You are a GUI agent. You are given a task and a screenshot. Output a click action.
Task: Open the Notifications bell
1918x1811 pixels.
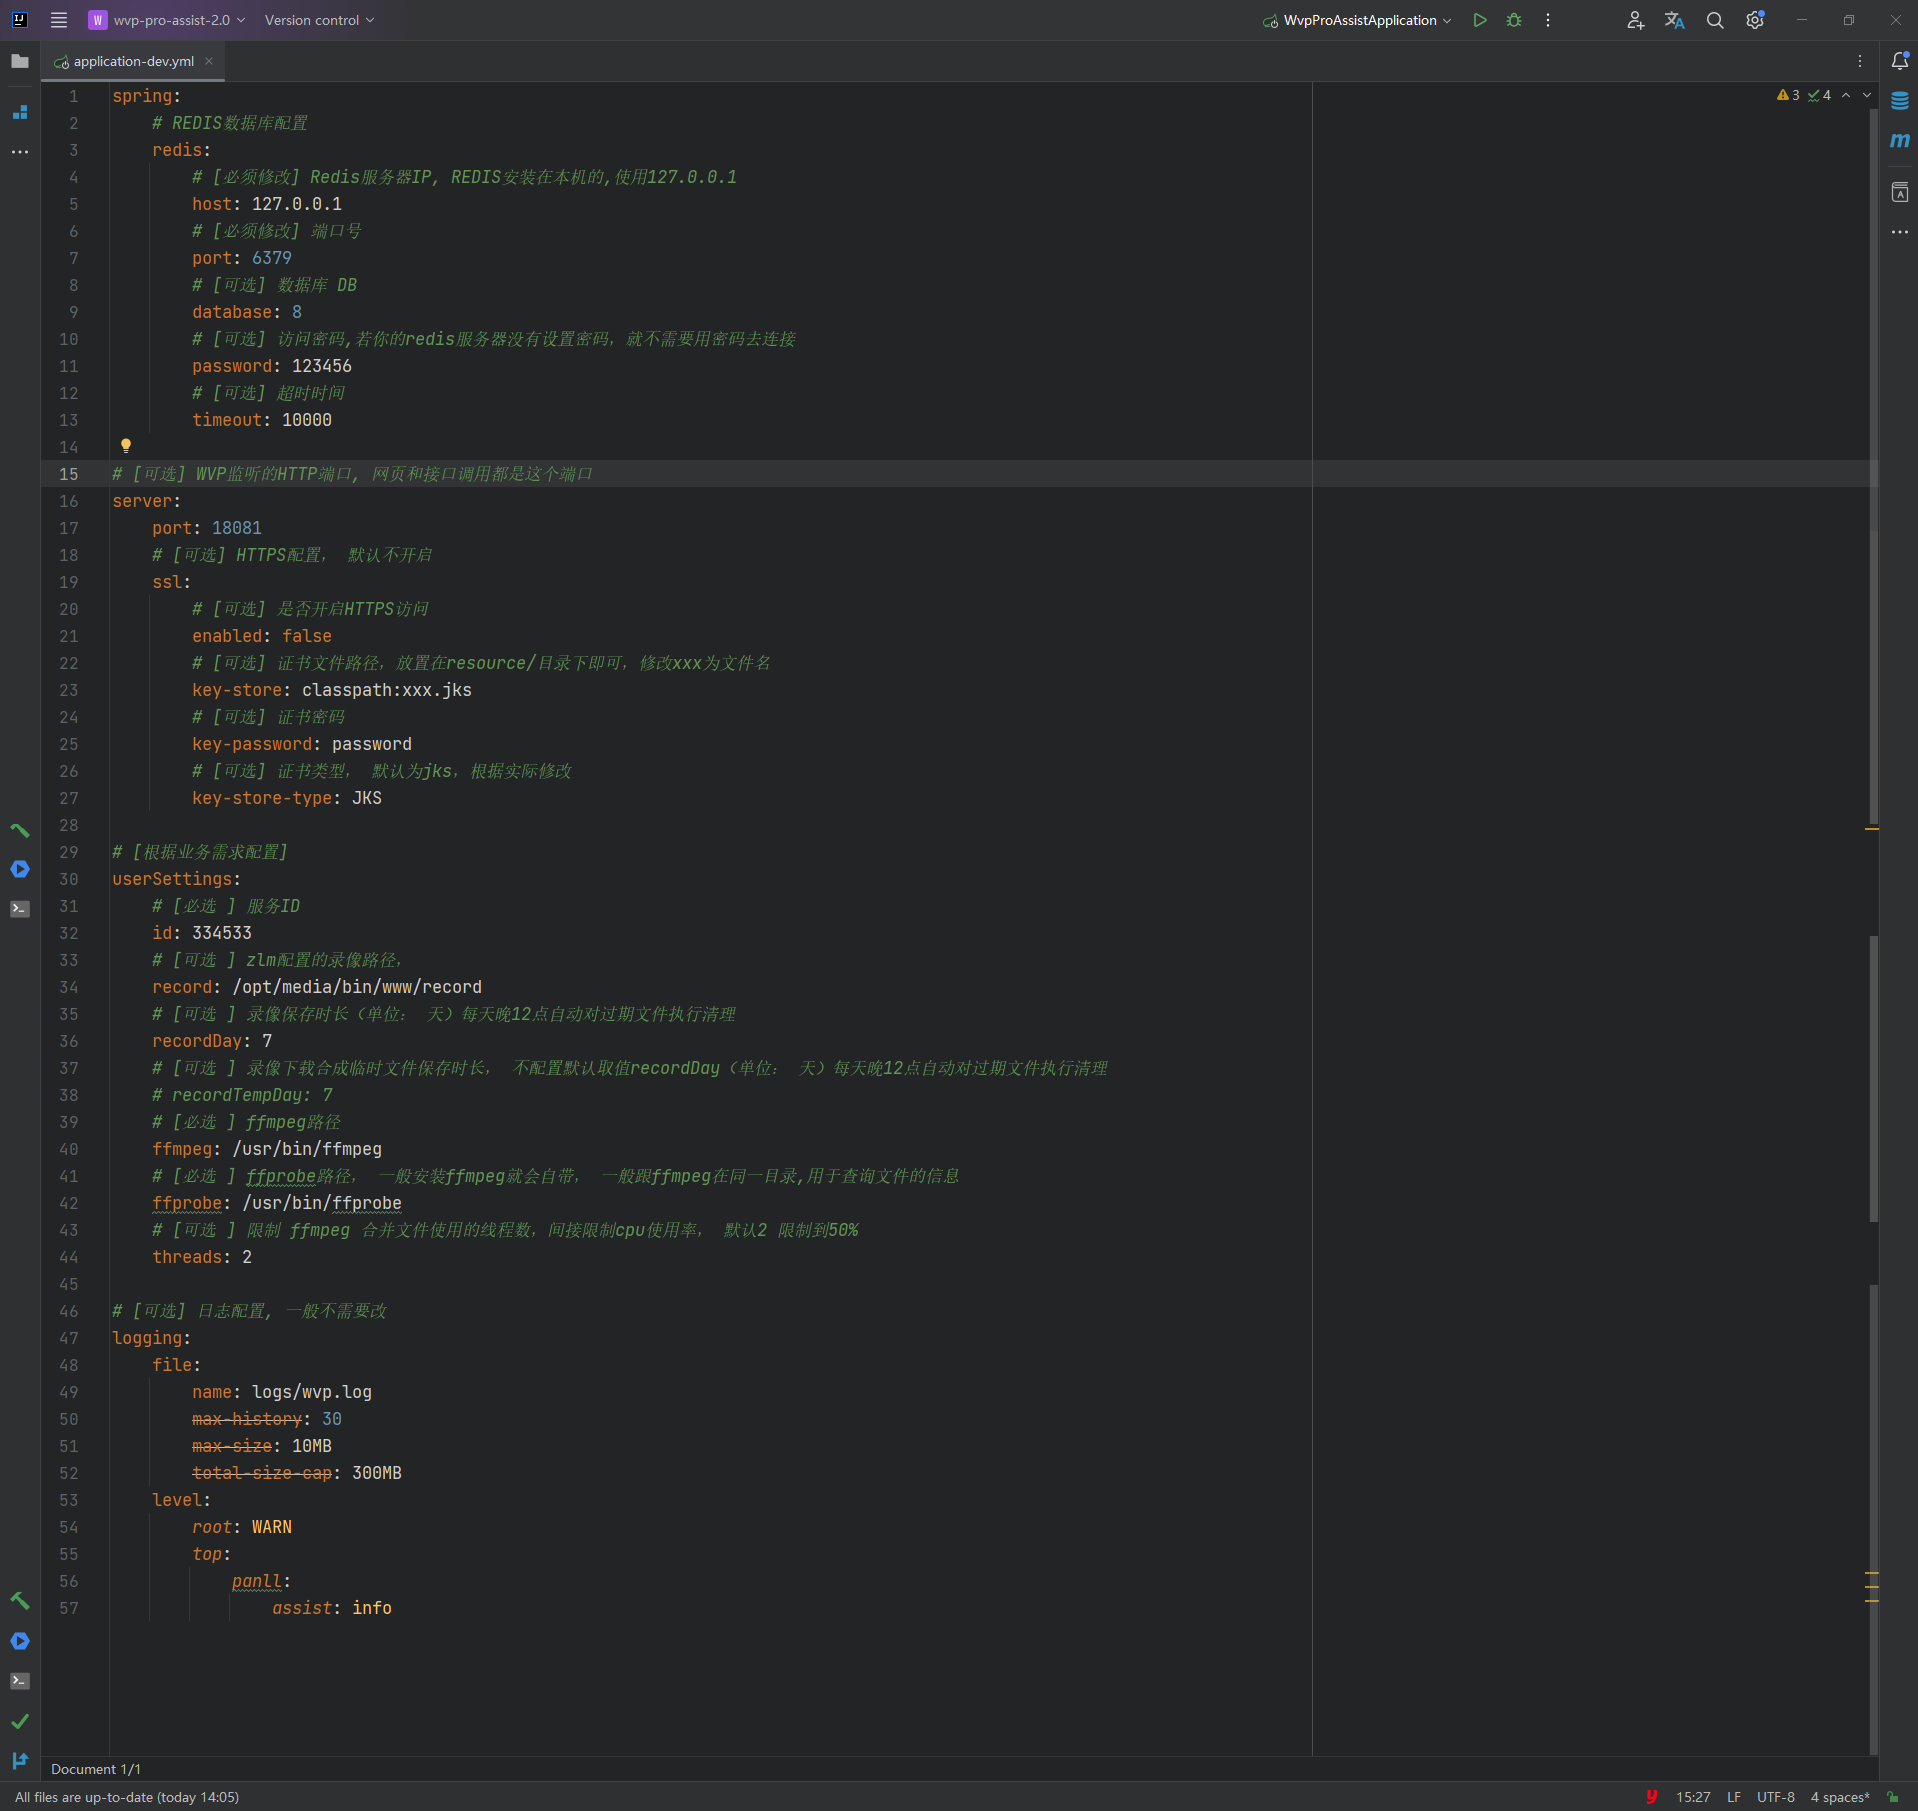pos(1899,61)
